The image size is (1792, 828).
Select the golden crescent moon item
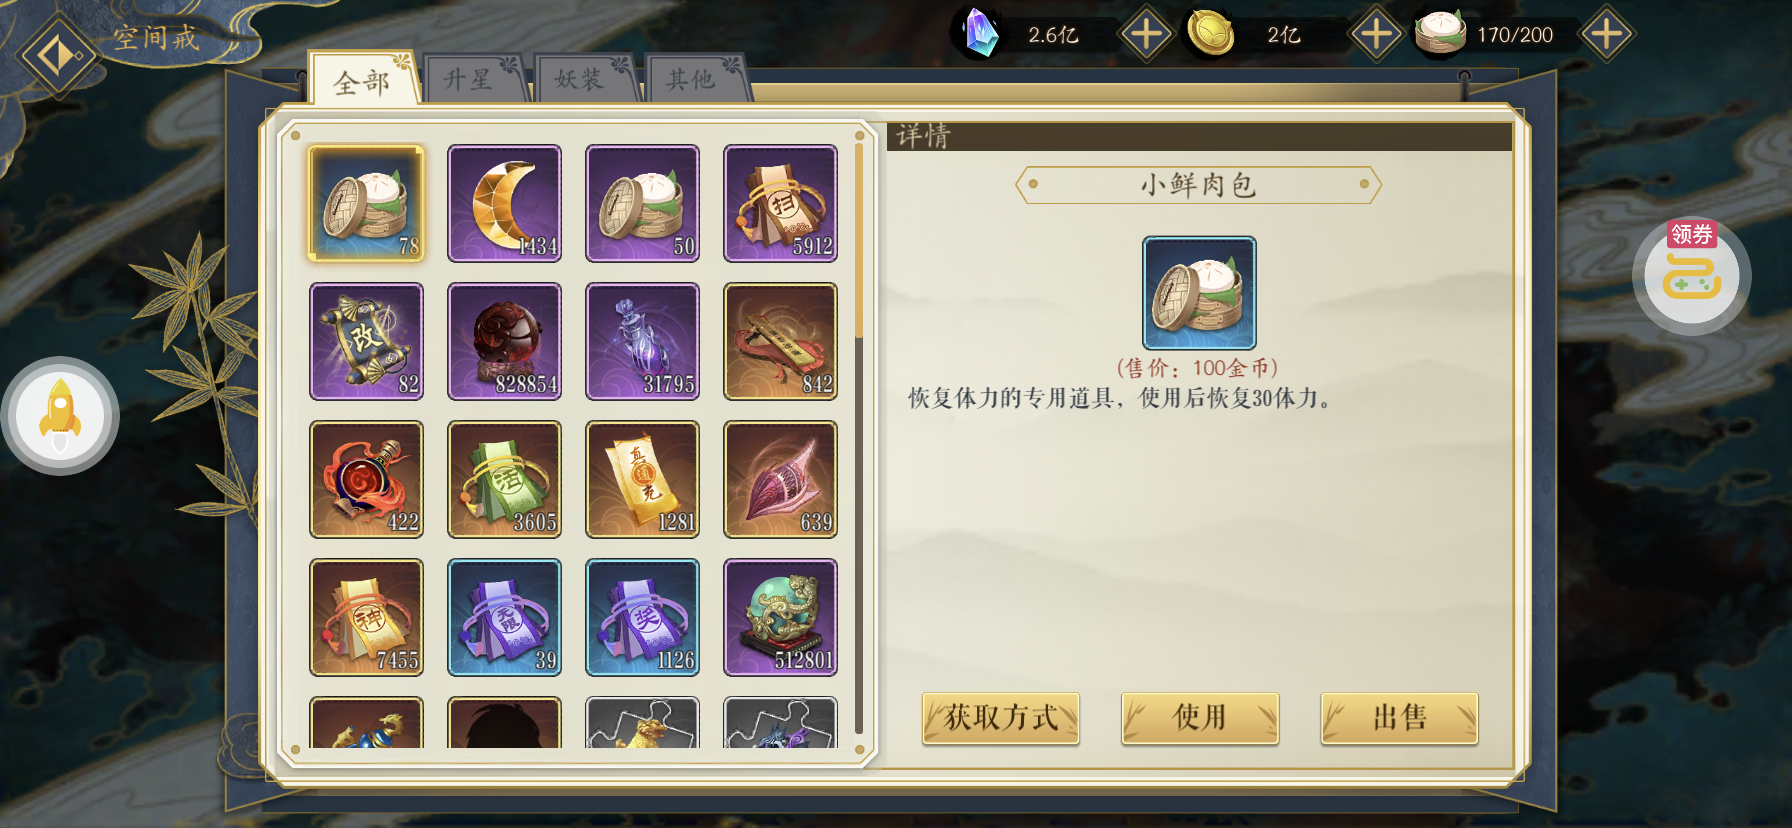point(504,204)
